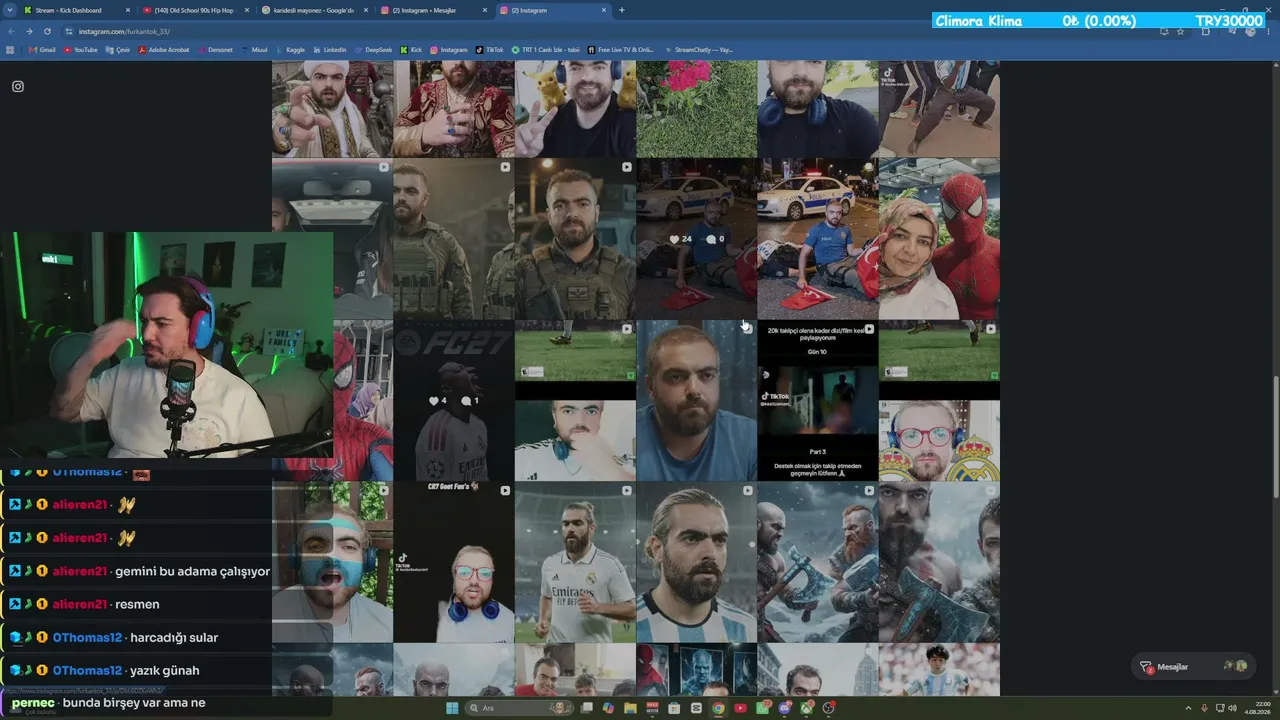Screen dimensions: 1280x720
Task: Open the FC27 post thumbnail
Action: point(454,400)
